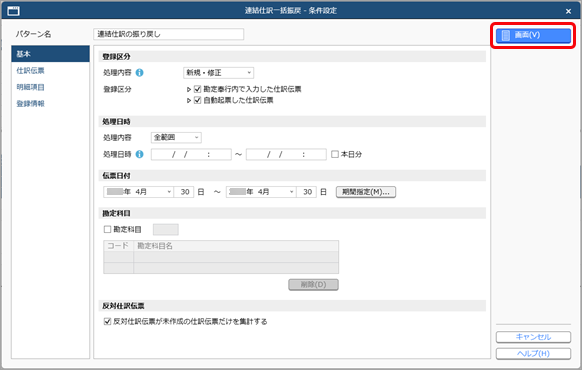This screenshot has height=370, width=582.
Task: Click the キャンセル button
Action: point(533,337)
